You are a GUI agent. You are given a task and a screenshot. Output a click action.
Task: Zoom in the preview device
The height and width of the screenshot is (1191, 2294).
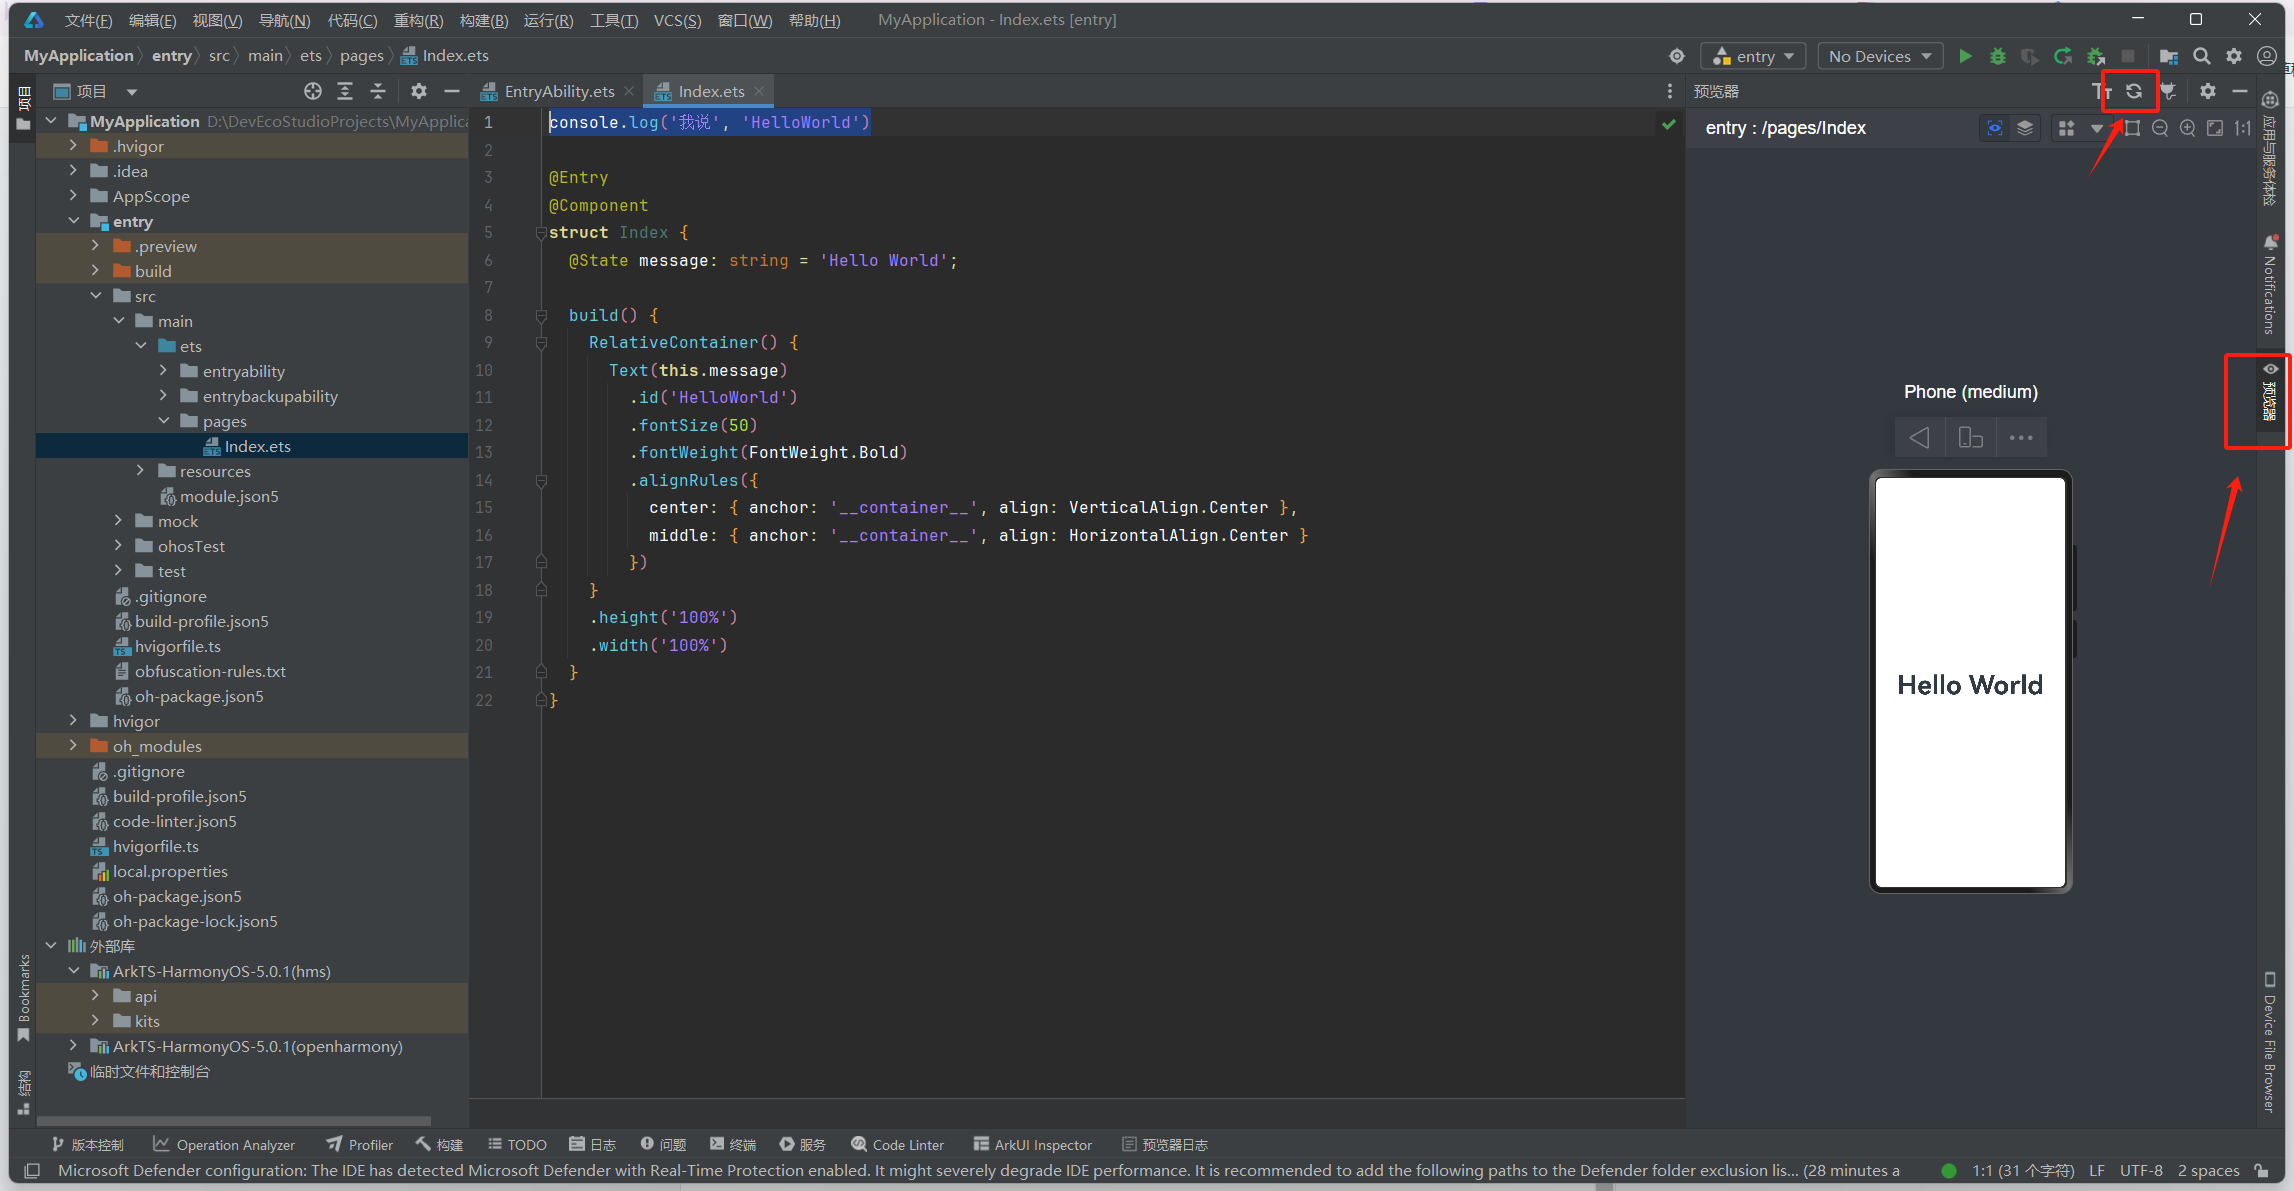[x=2188, y=128]
